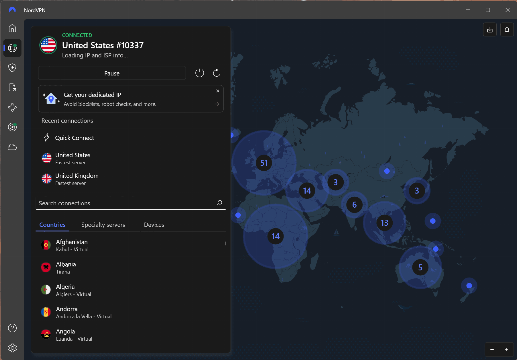Click the Quick Connect lightning icon

click(x=46, y=137)
